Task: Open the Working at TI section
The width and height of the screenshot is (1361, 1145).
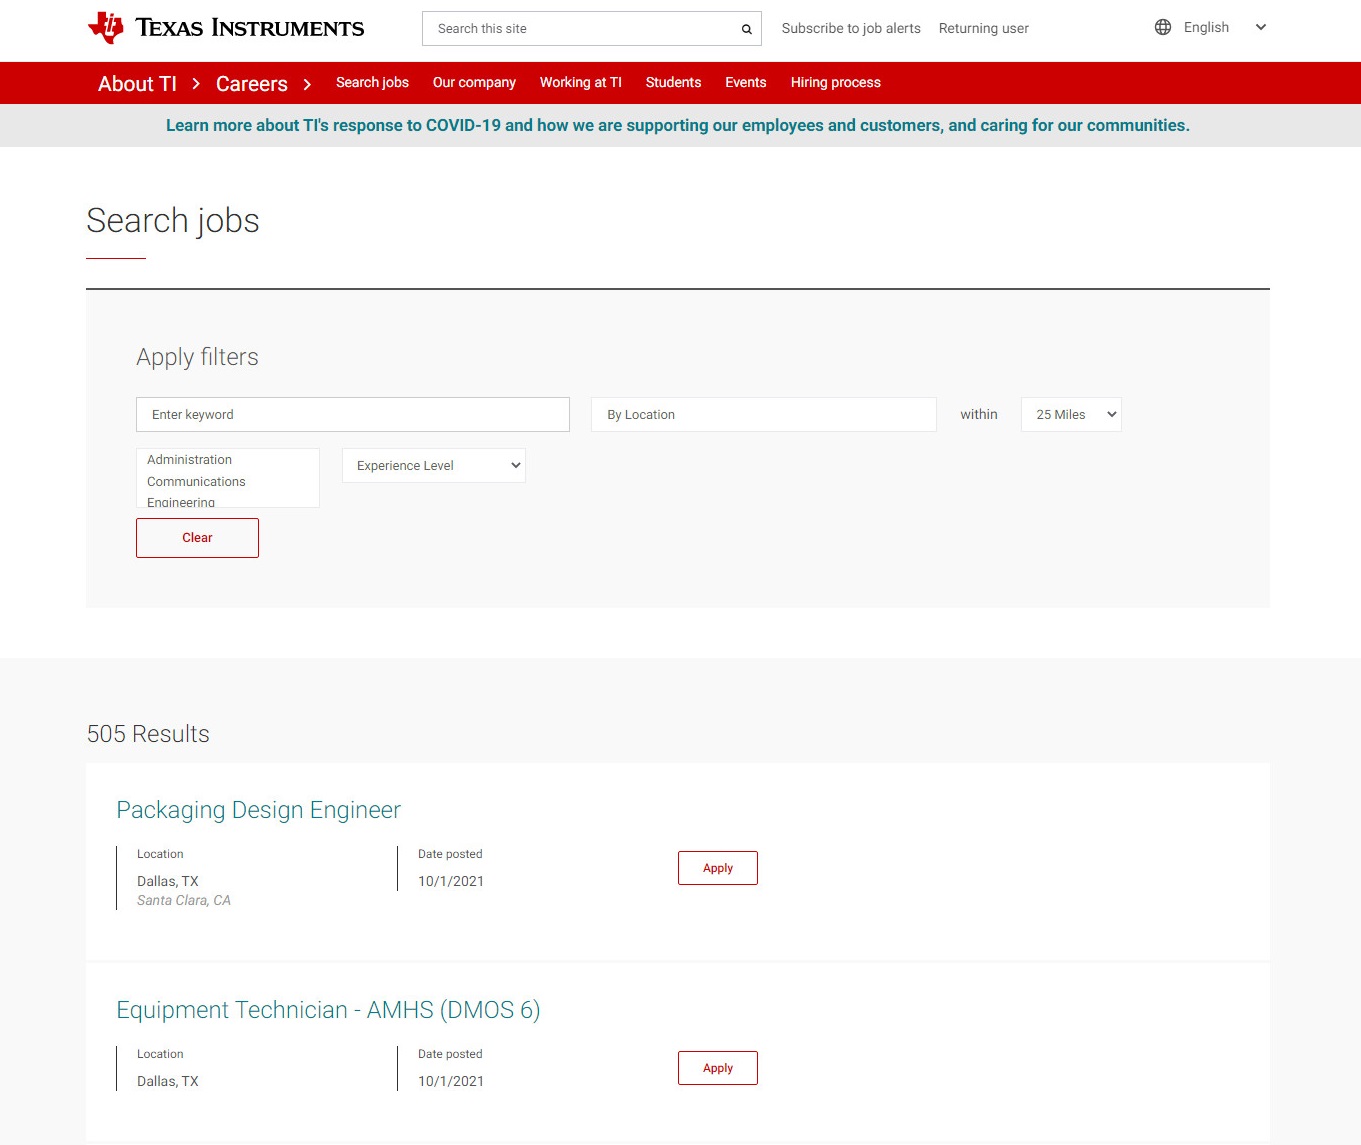Action: (580, 83)
